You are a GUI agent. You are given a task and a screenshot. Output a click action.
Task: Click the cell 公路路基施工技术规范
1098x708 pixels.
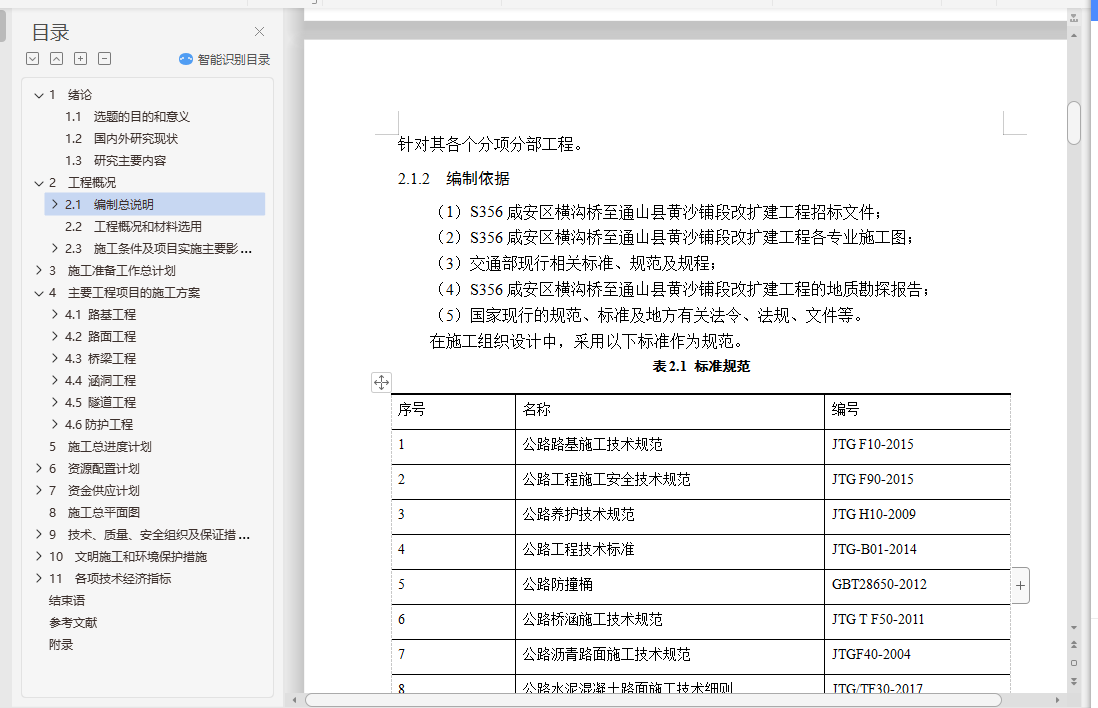click(670, 447)
